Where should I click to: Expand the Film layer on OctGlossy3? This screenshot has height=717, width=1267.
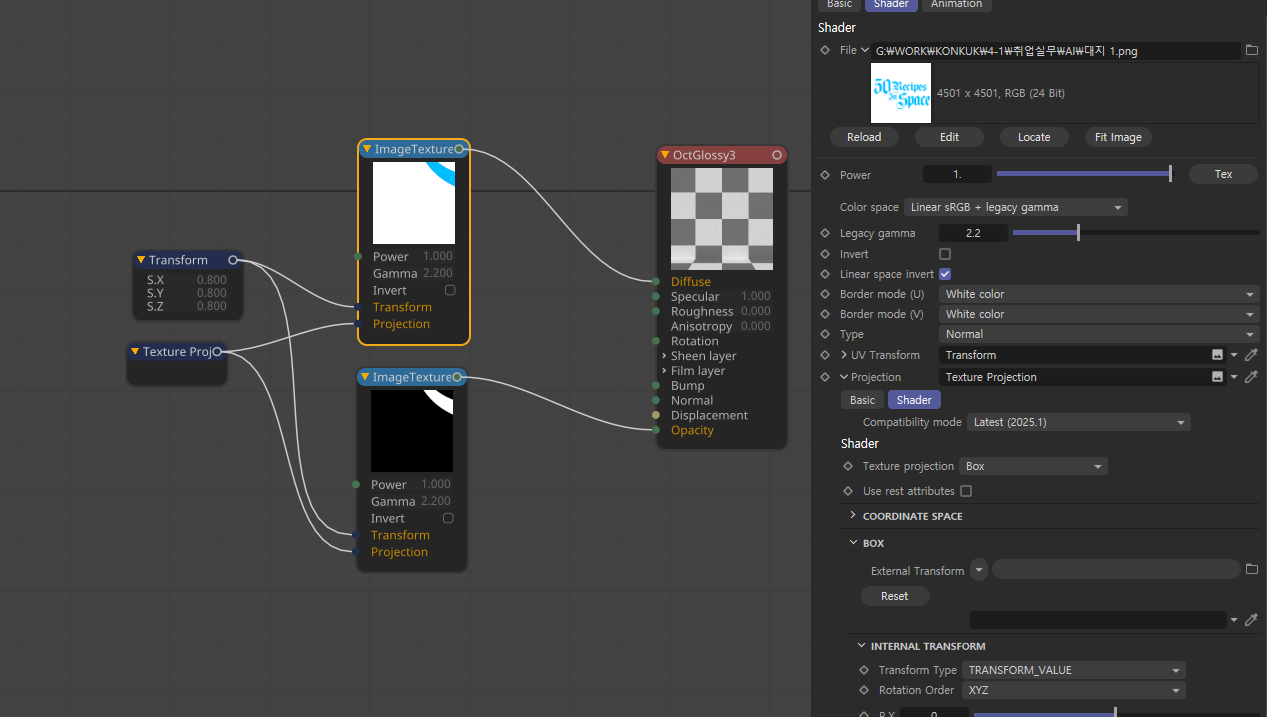pyautogui.click(x=664, y=371)
